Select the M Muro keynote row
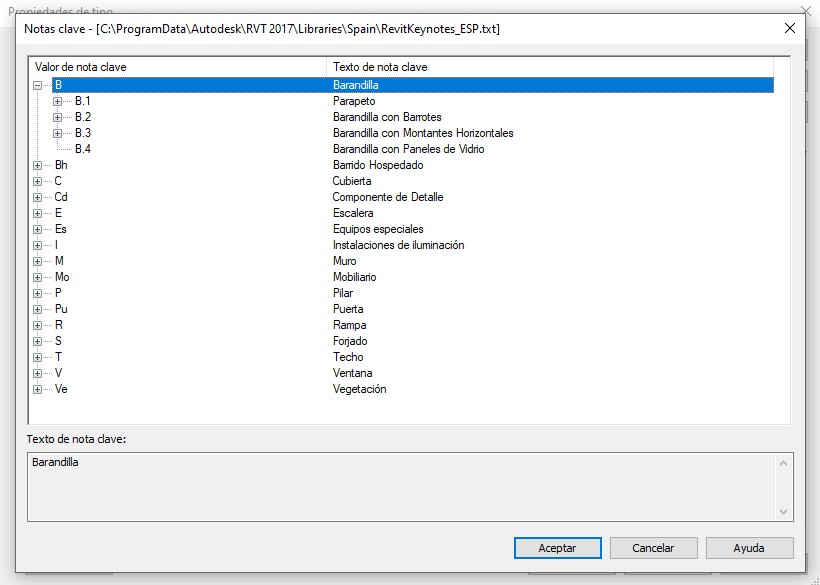 pos(59,261)
